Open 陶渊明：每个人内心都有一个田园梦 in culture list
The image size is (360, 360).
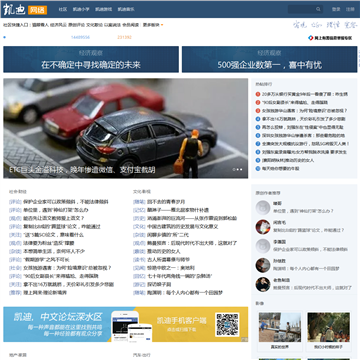(185, 293)
